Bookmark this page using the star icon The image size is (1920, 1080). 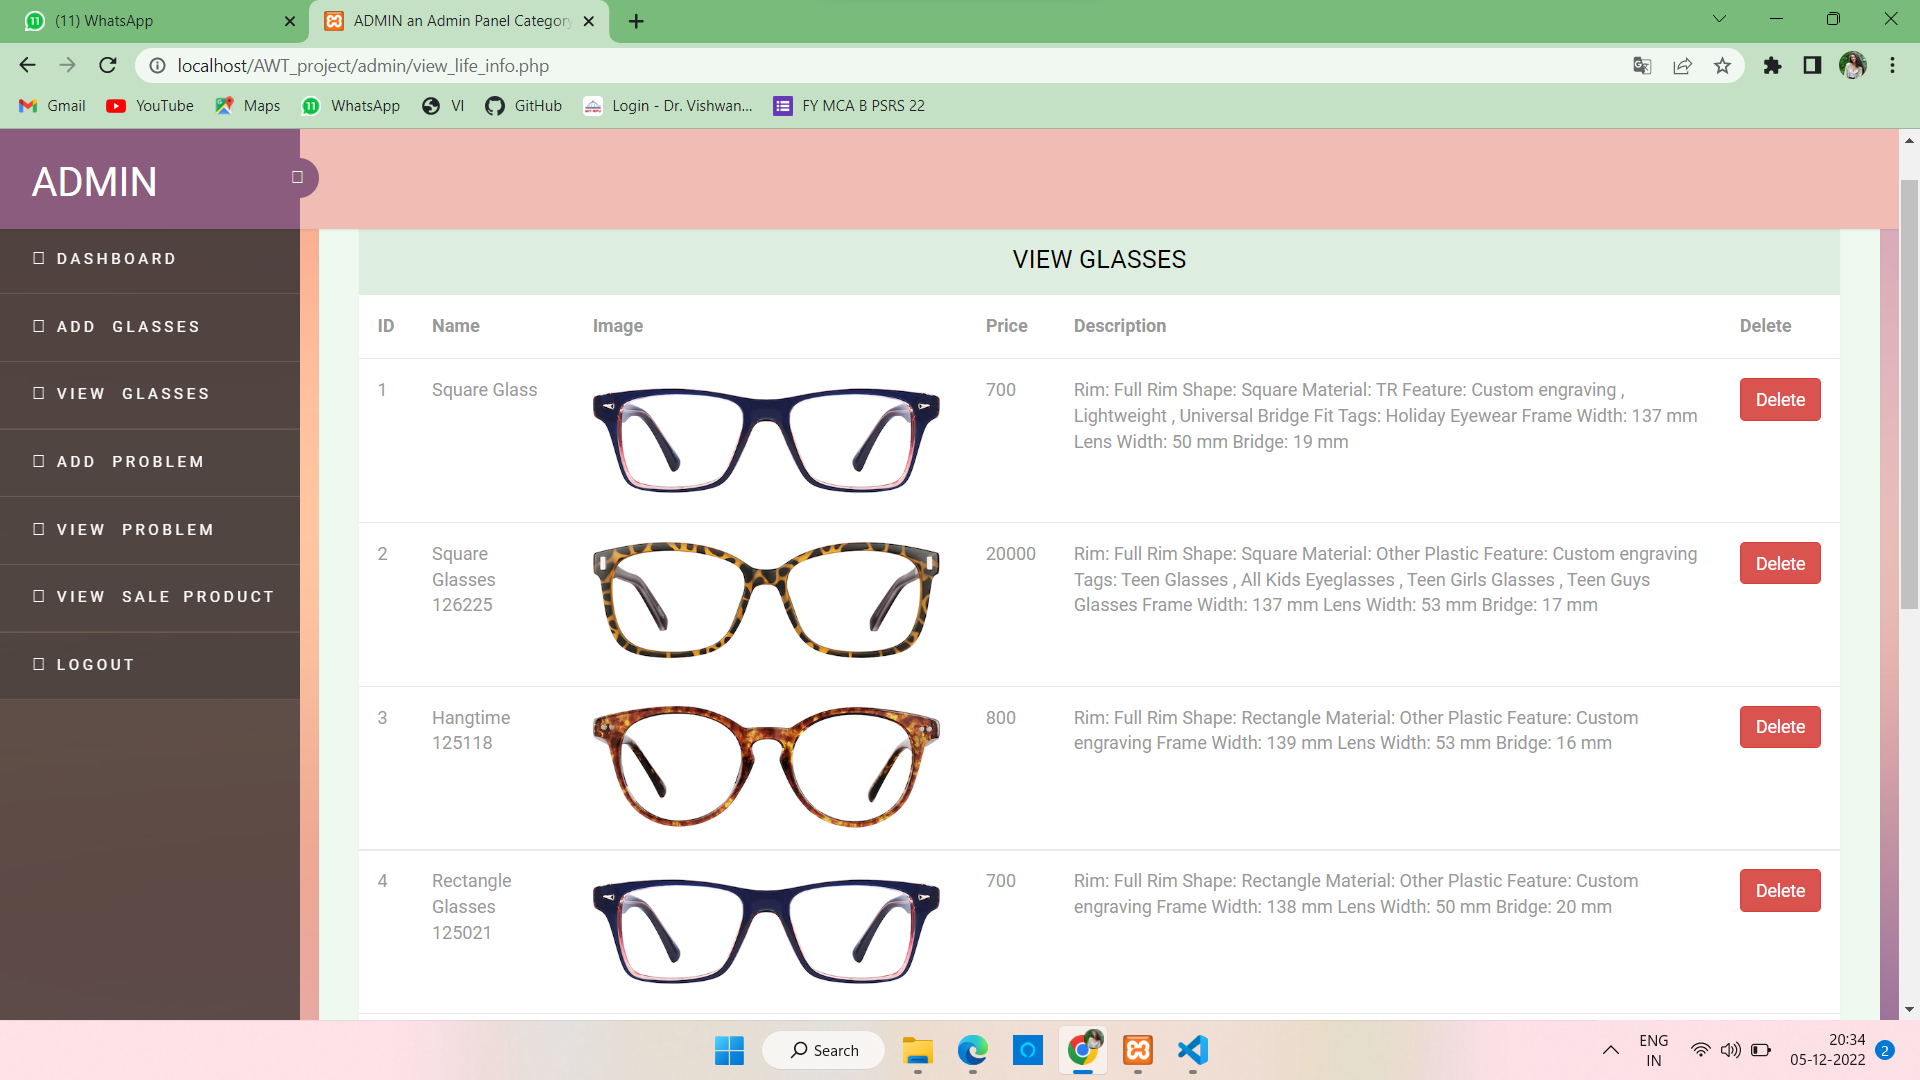[x=1722, y=65]
